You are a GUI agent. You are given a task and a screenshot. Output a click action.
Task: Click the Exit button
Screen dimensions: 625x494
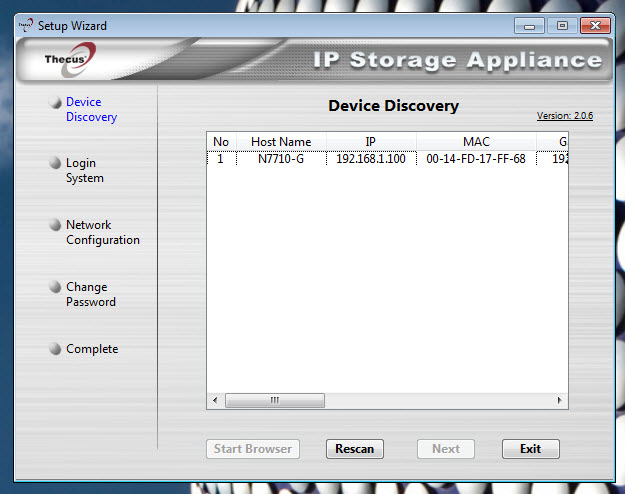point(531,449)
